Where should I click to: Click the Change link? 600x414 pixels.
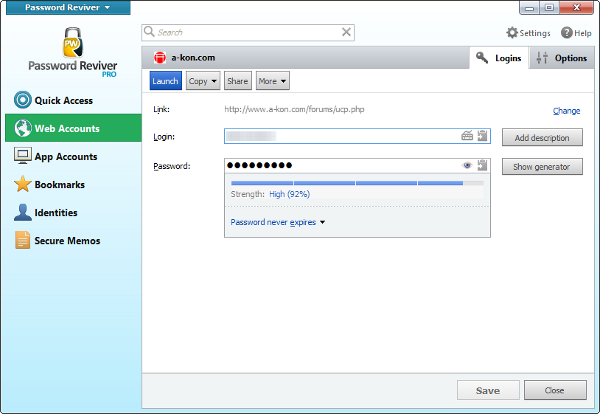(x=566, y=111)
